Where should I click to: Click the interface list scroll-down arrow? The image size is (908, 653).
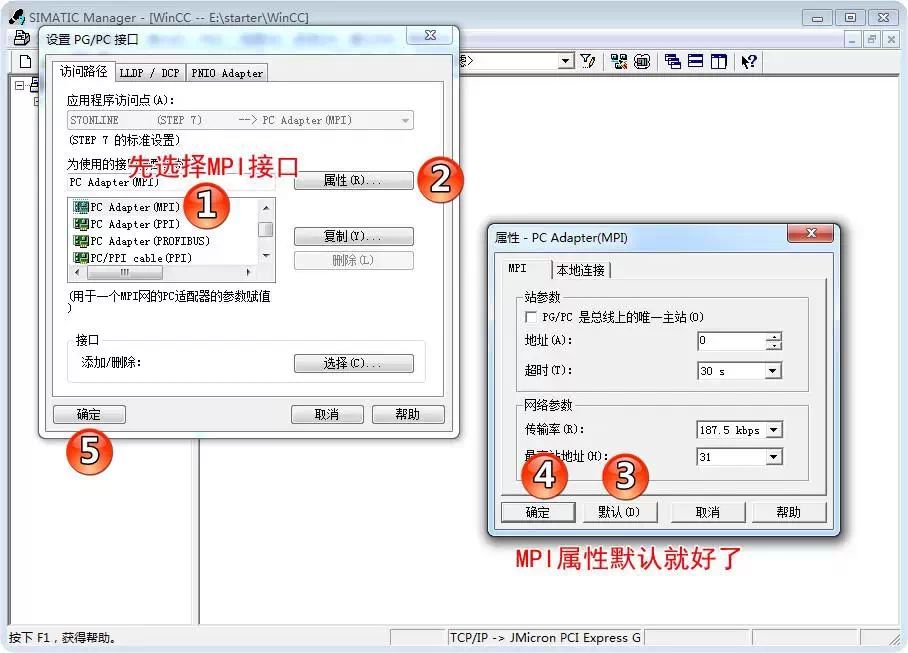click(x=266, y=255)
